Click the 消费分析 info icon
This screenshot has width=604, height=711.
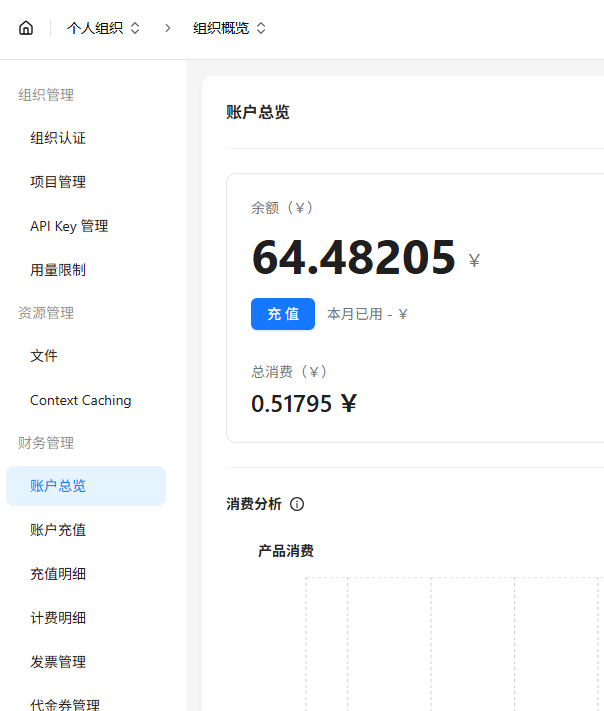click(297, 504)
